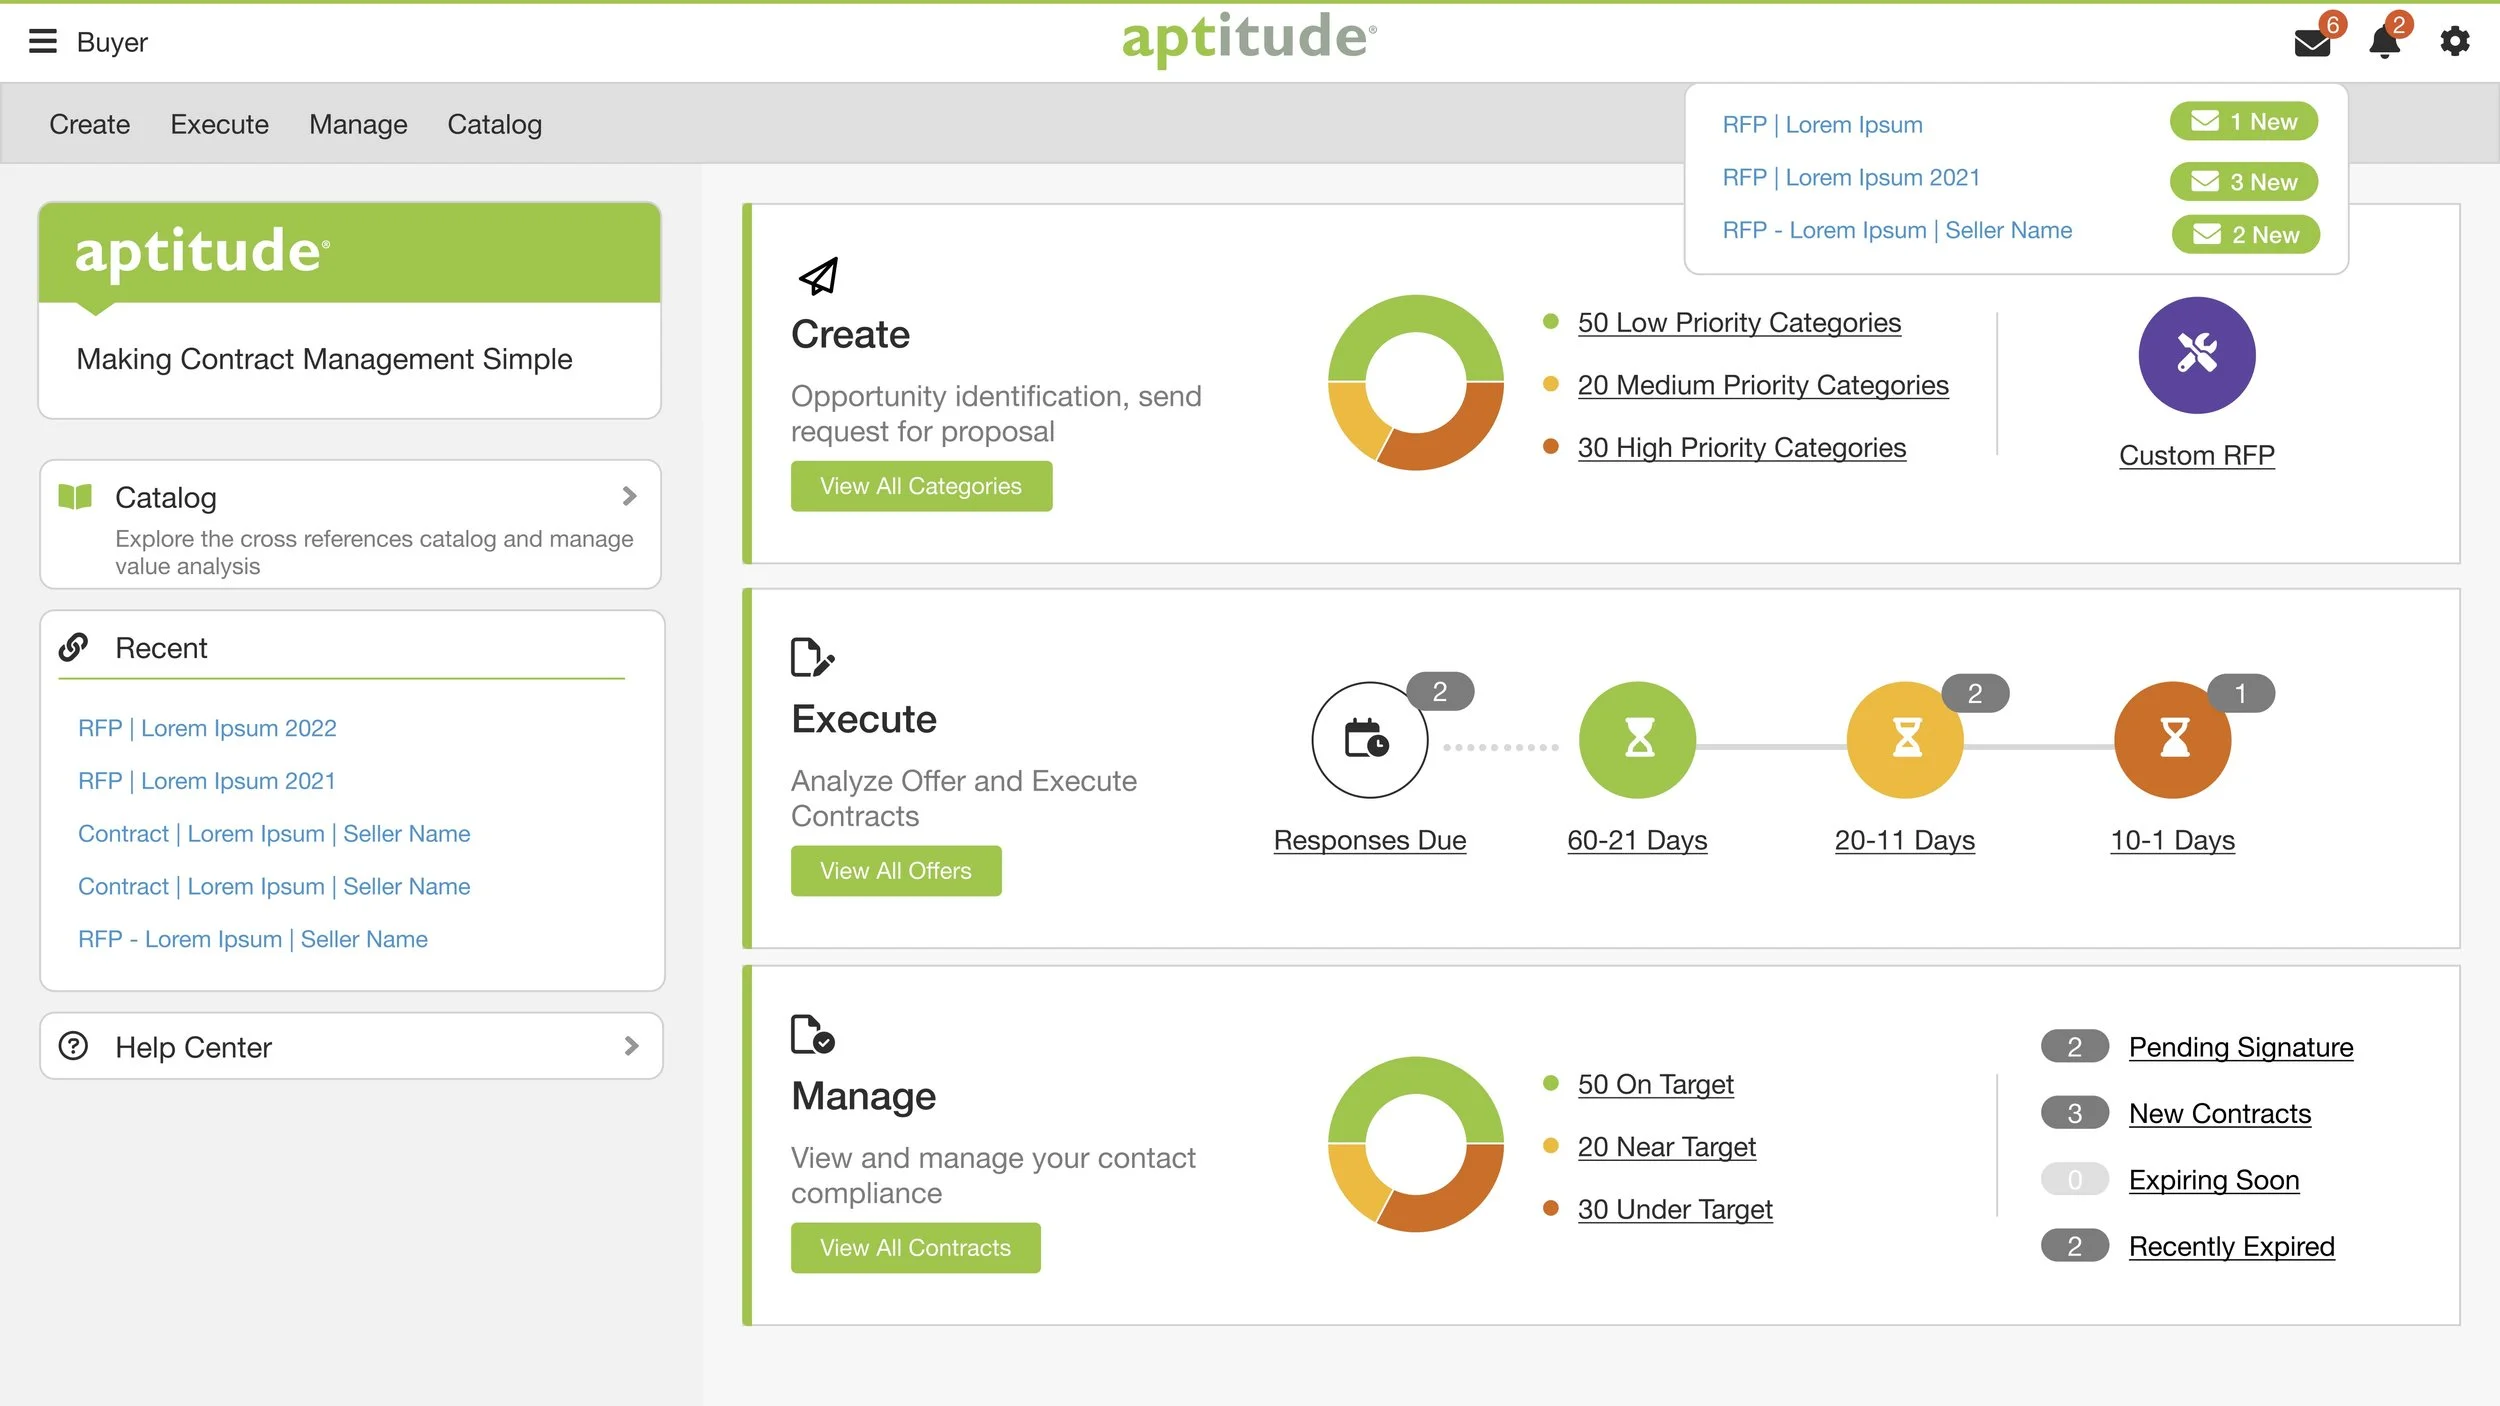The width and height of the screenshot is (2500, 1406).
Task: Open 30 High Priority Categories link
Action: pyautogui.click(x=1741, y=448)
